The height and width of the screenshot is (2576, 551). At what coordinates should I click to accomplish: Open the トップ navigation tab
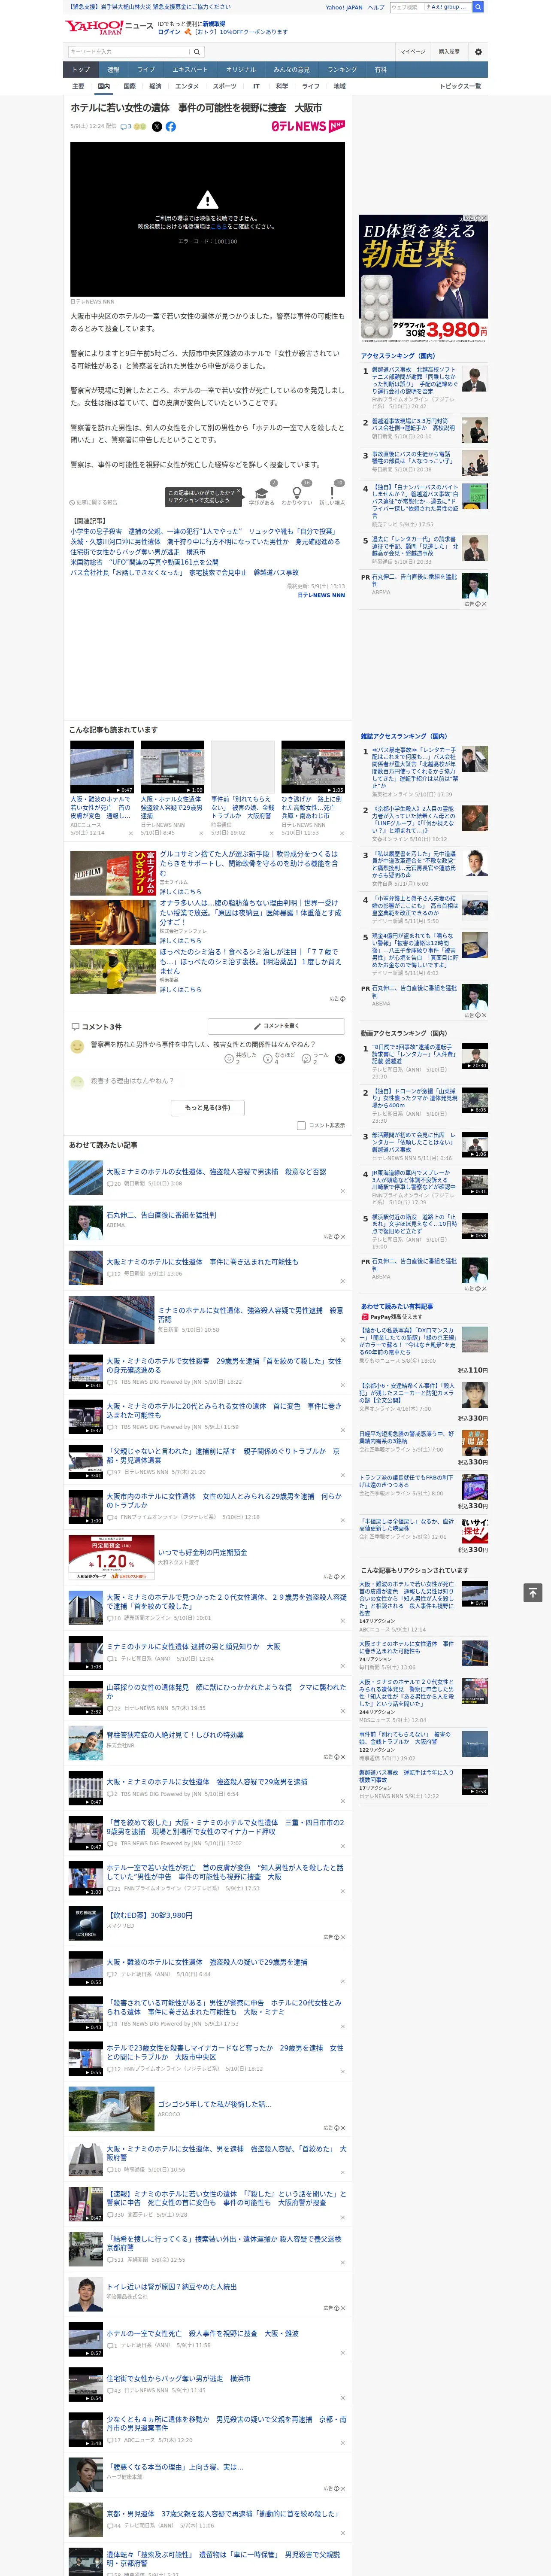(x=81, y=69)
